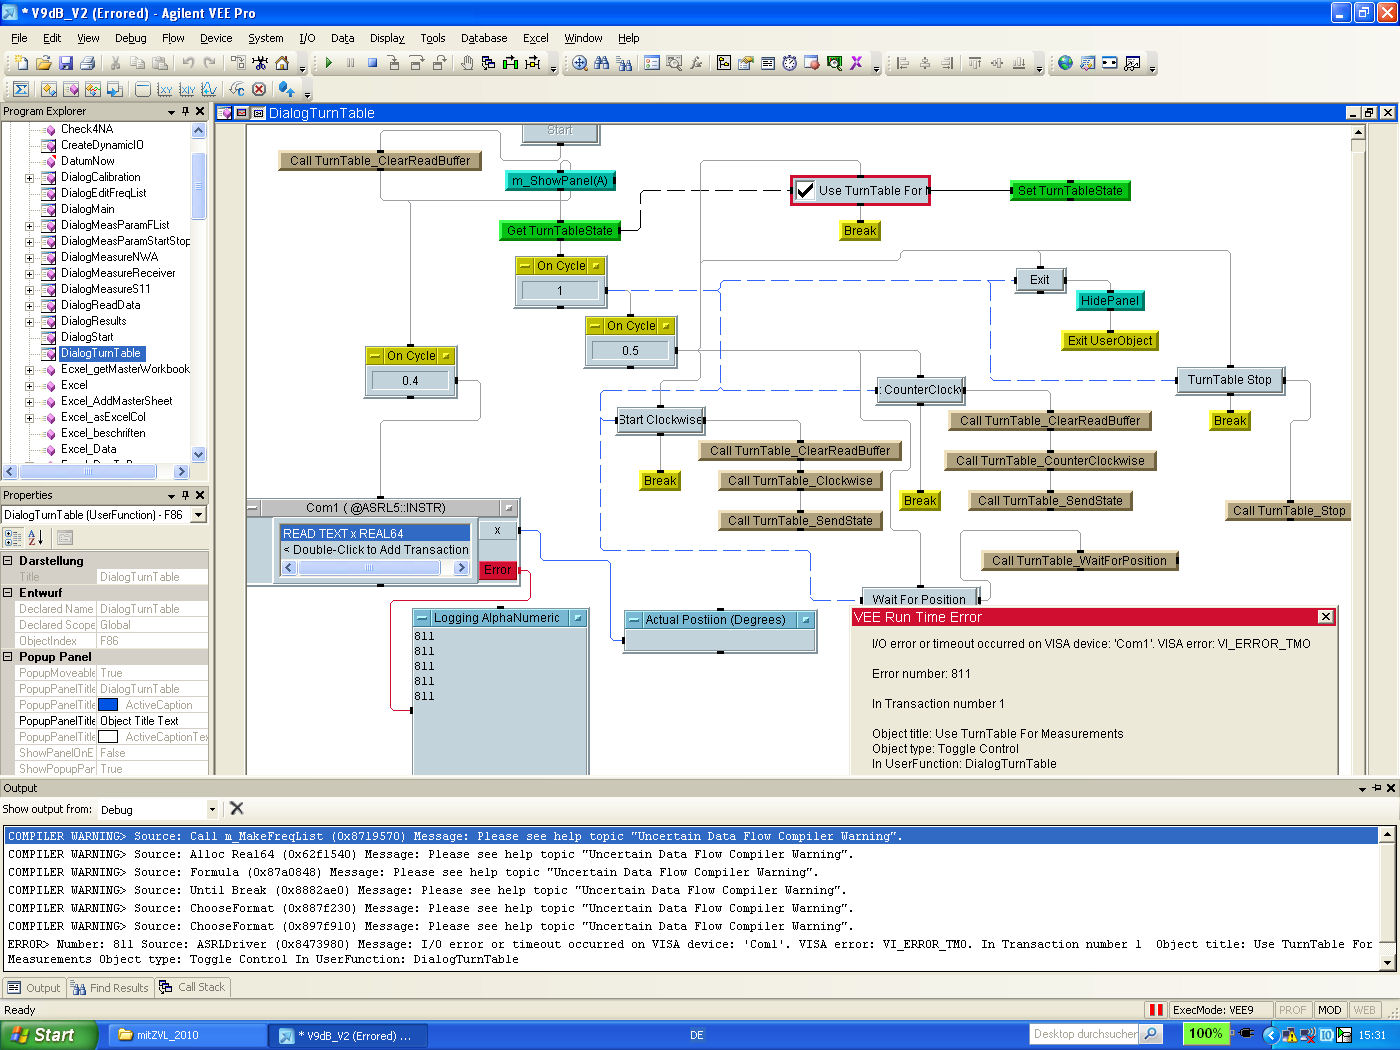This screenshot has height=1050, width=1400.
Task: Click the TurnTable Stop button object
Action: tap(1229, 380)
